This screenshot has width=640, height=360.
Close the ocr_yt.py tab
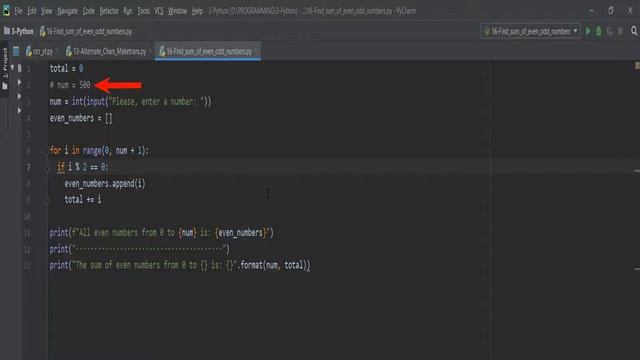[x=57, y=51]
